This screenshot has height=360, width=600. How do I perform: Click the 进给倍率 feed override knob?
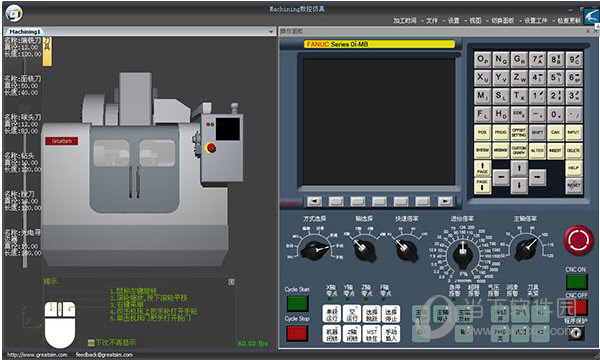coord(463,254)
